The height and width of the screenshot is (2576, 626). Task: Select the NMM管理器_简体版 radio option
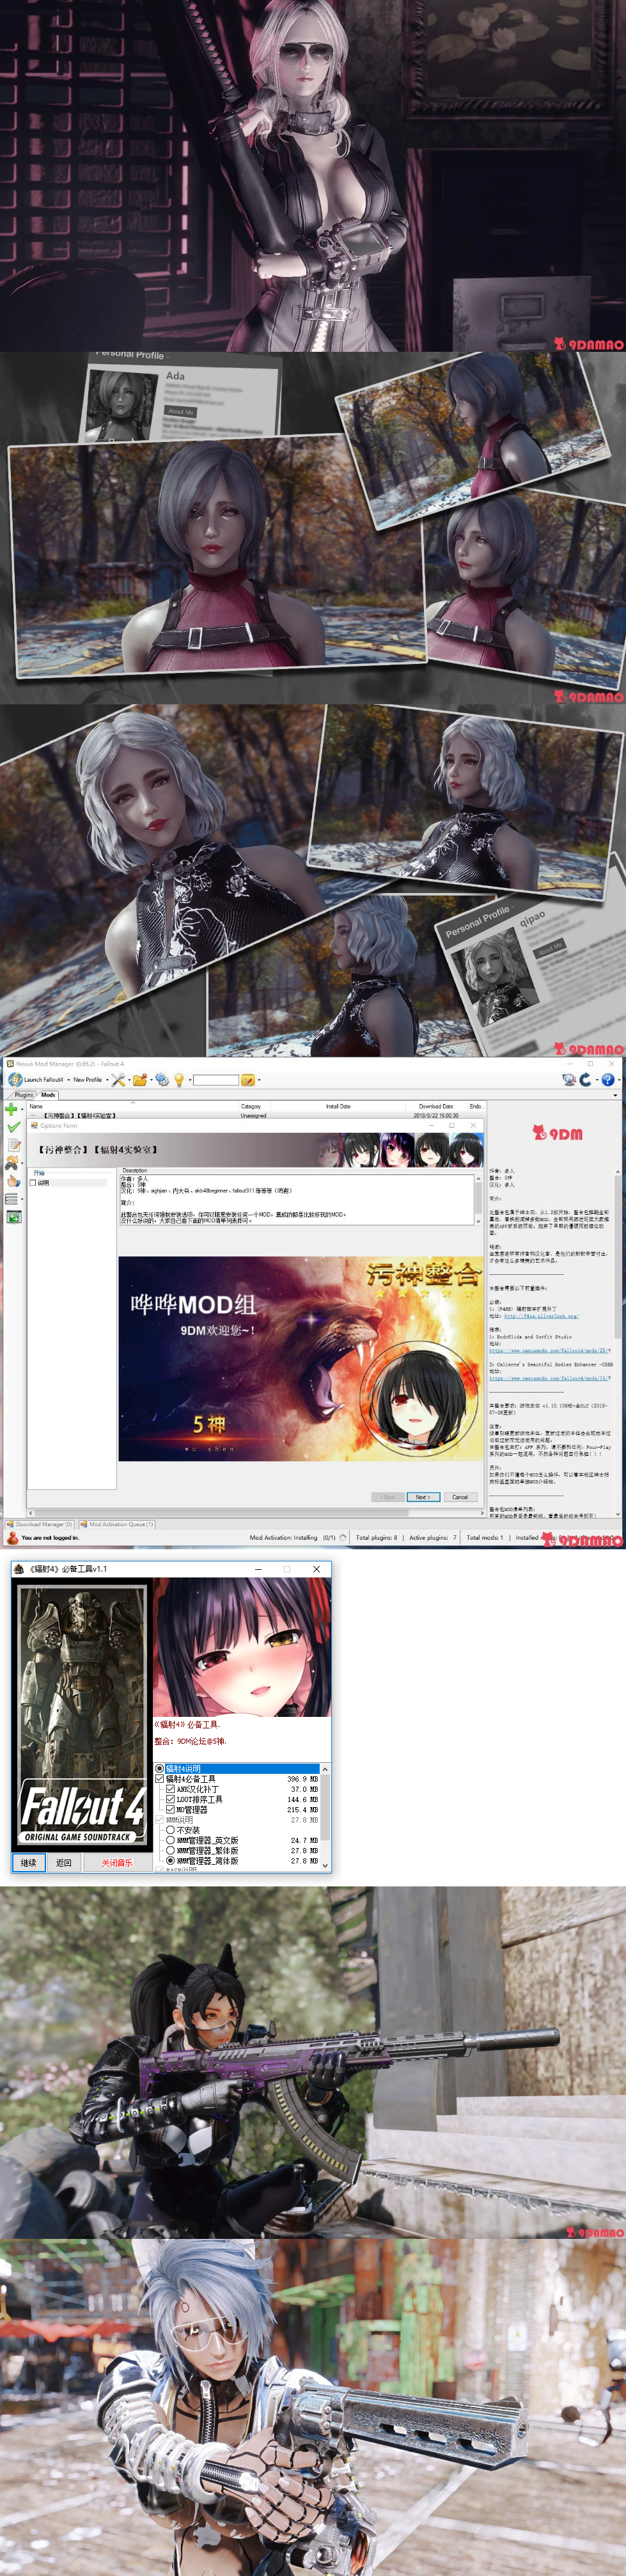click(x=171, y=1861)
